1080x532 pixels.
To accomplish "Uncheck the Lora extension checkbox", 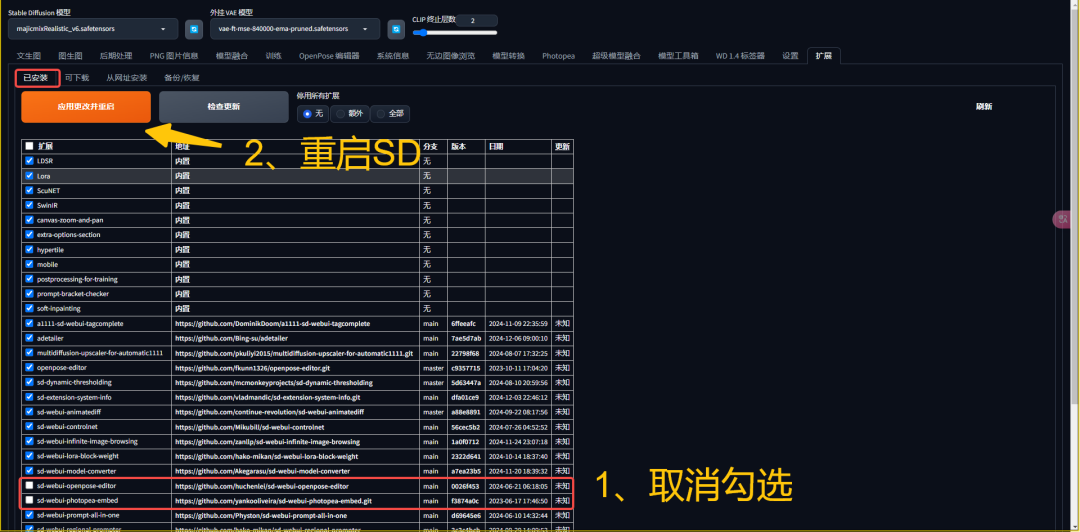I will pyautogui.click(x=29, y=176).
